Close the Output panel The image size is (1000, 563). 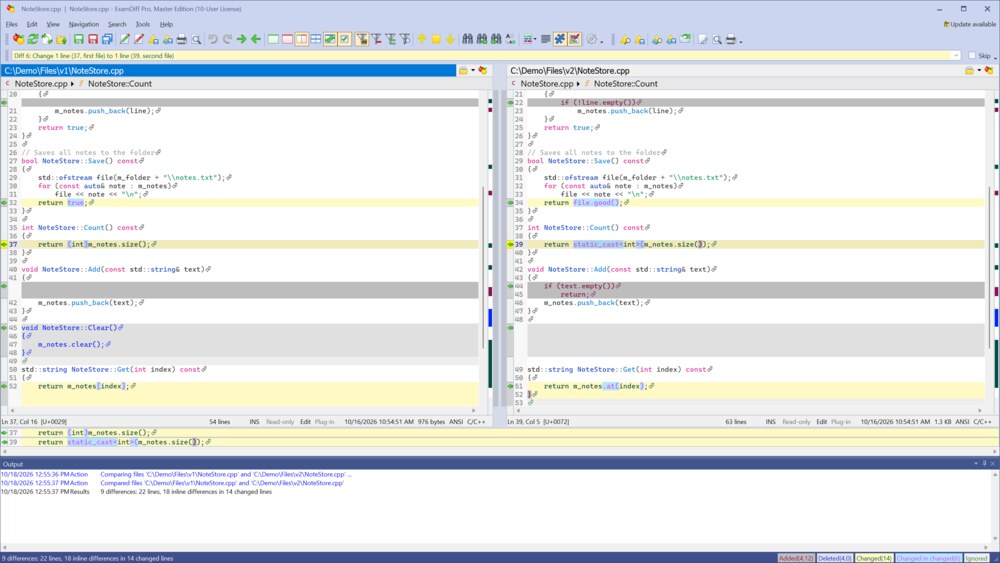(x=992, y=464)
